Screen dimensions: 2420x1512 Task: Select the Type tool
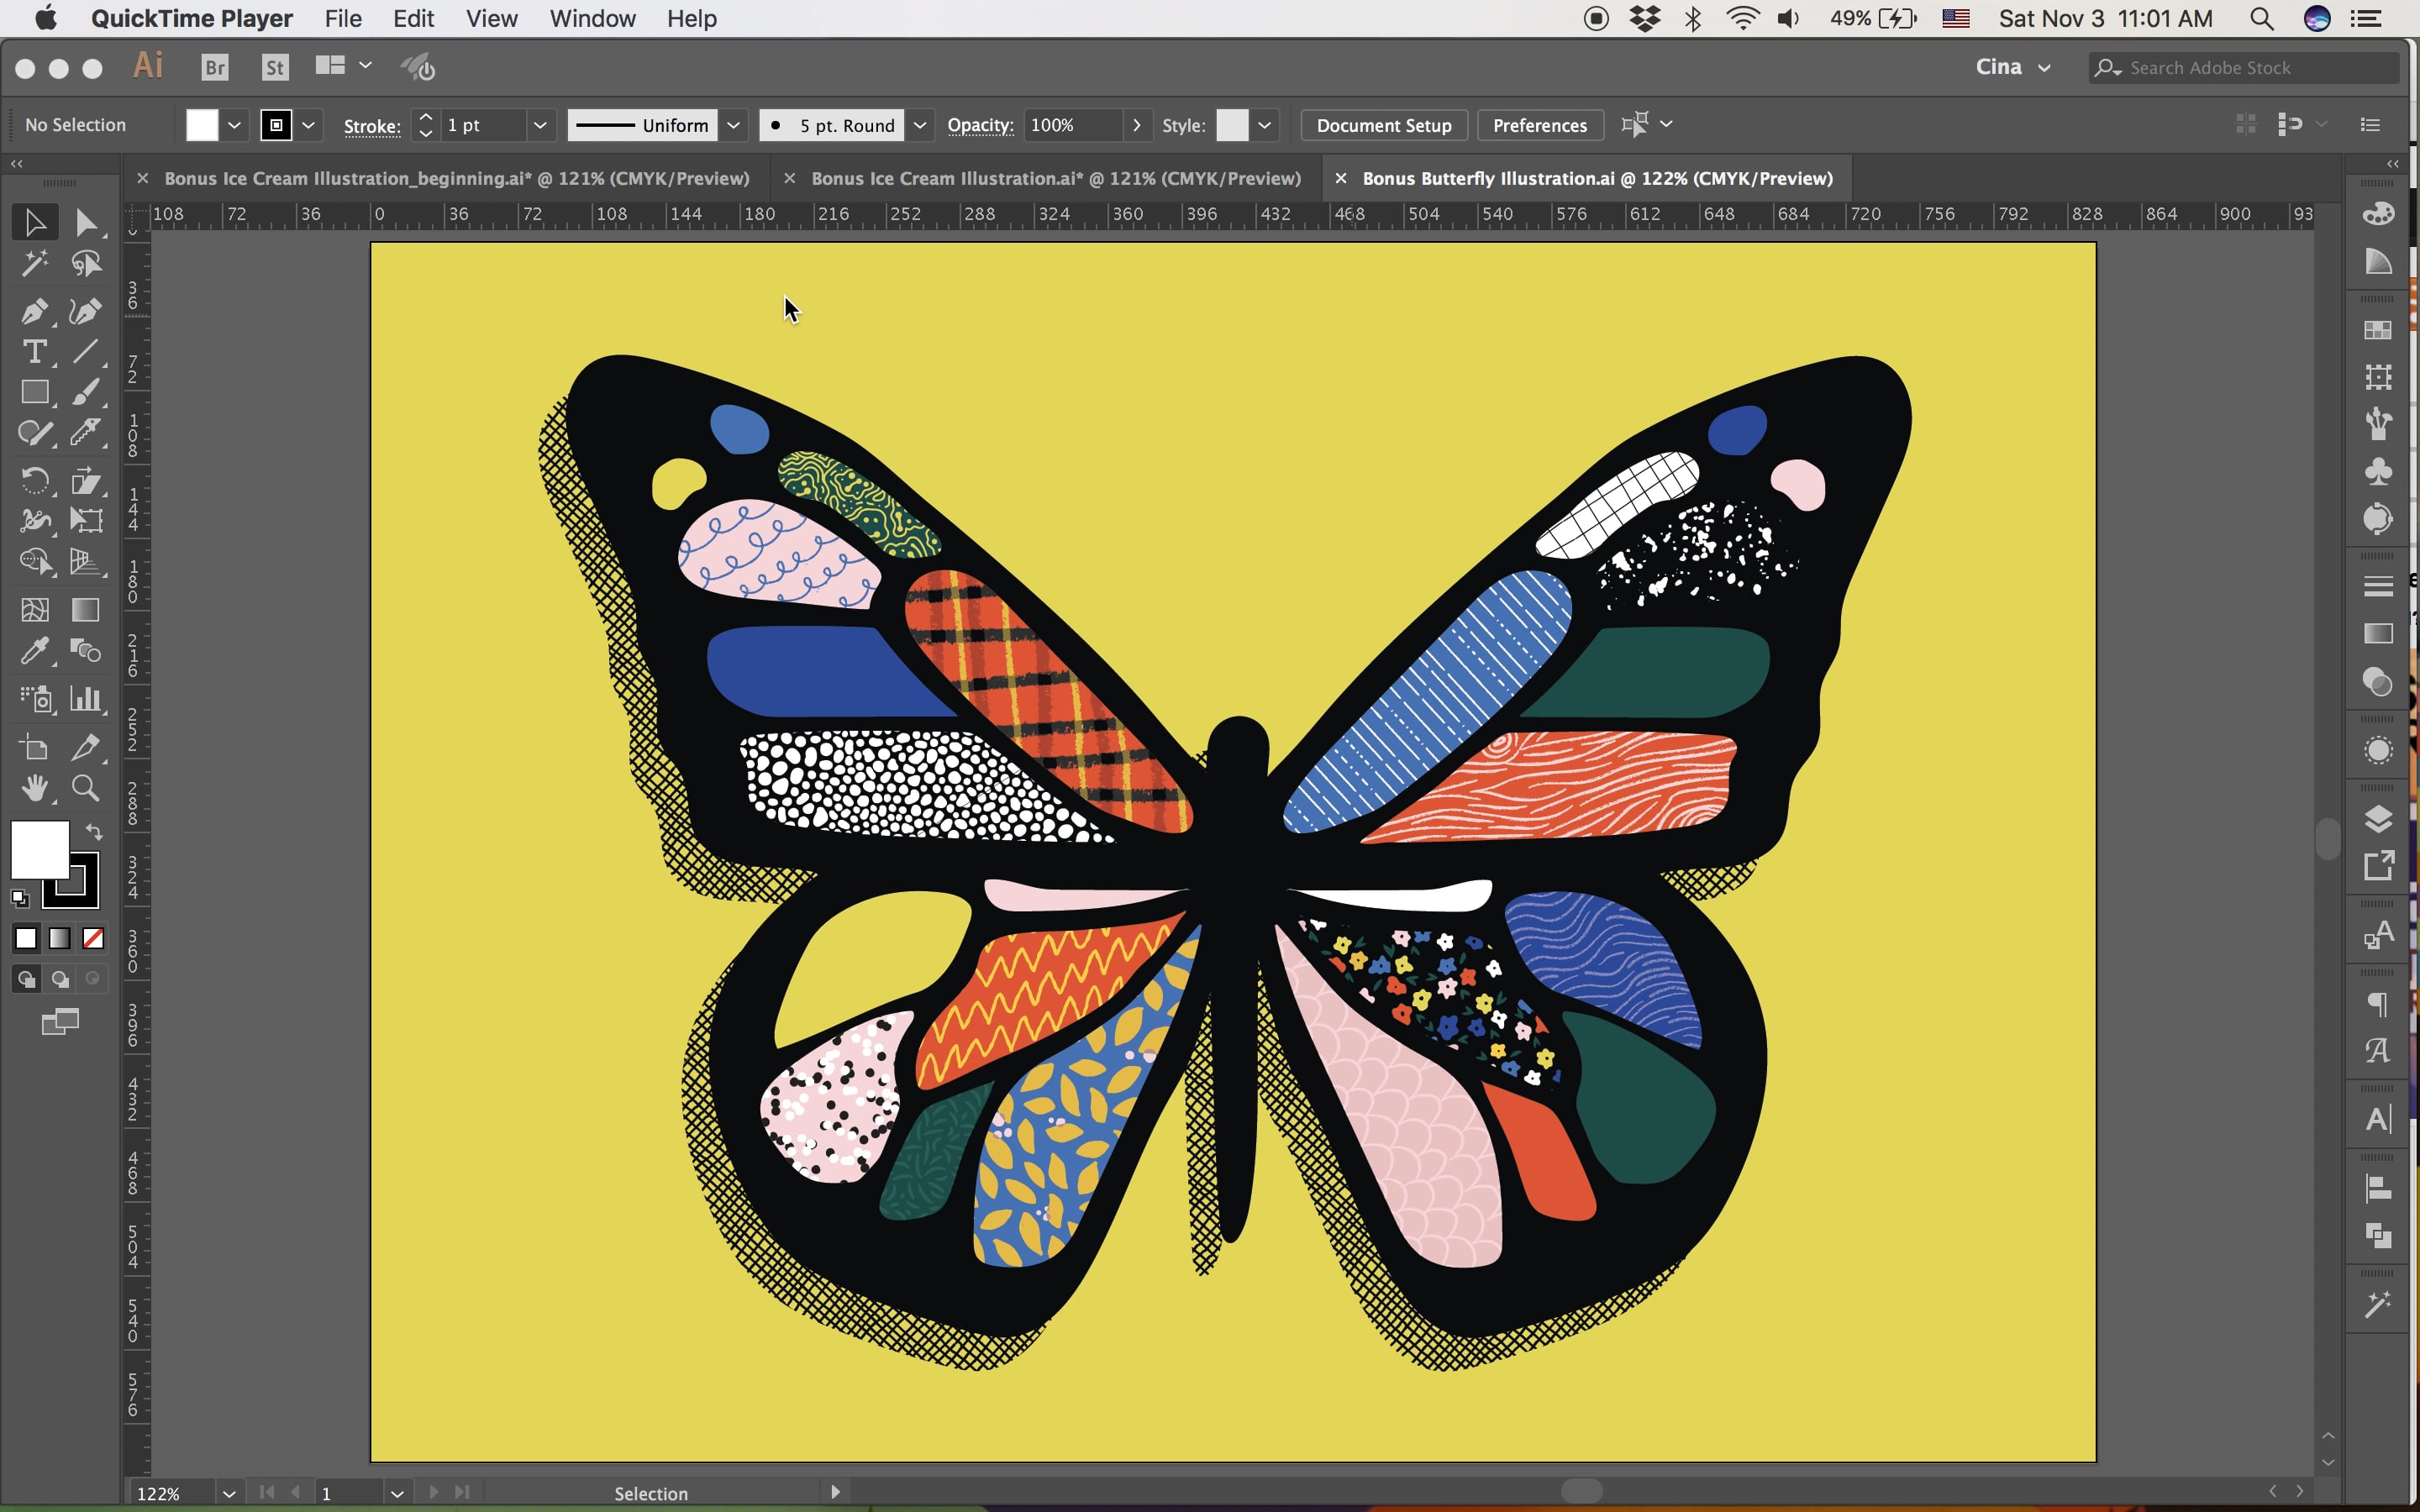(x=34, y=350)
